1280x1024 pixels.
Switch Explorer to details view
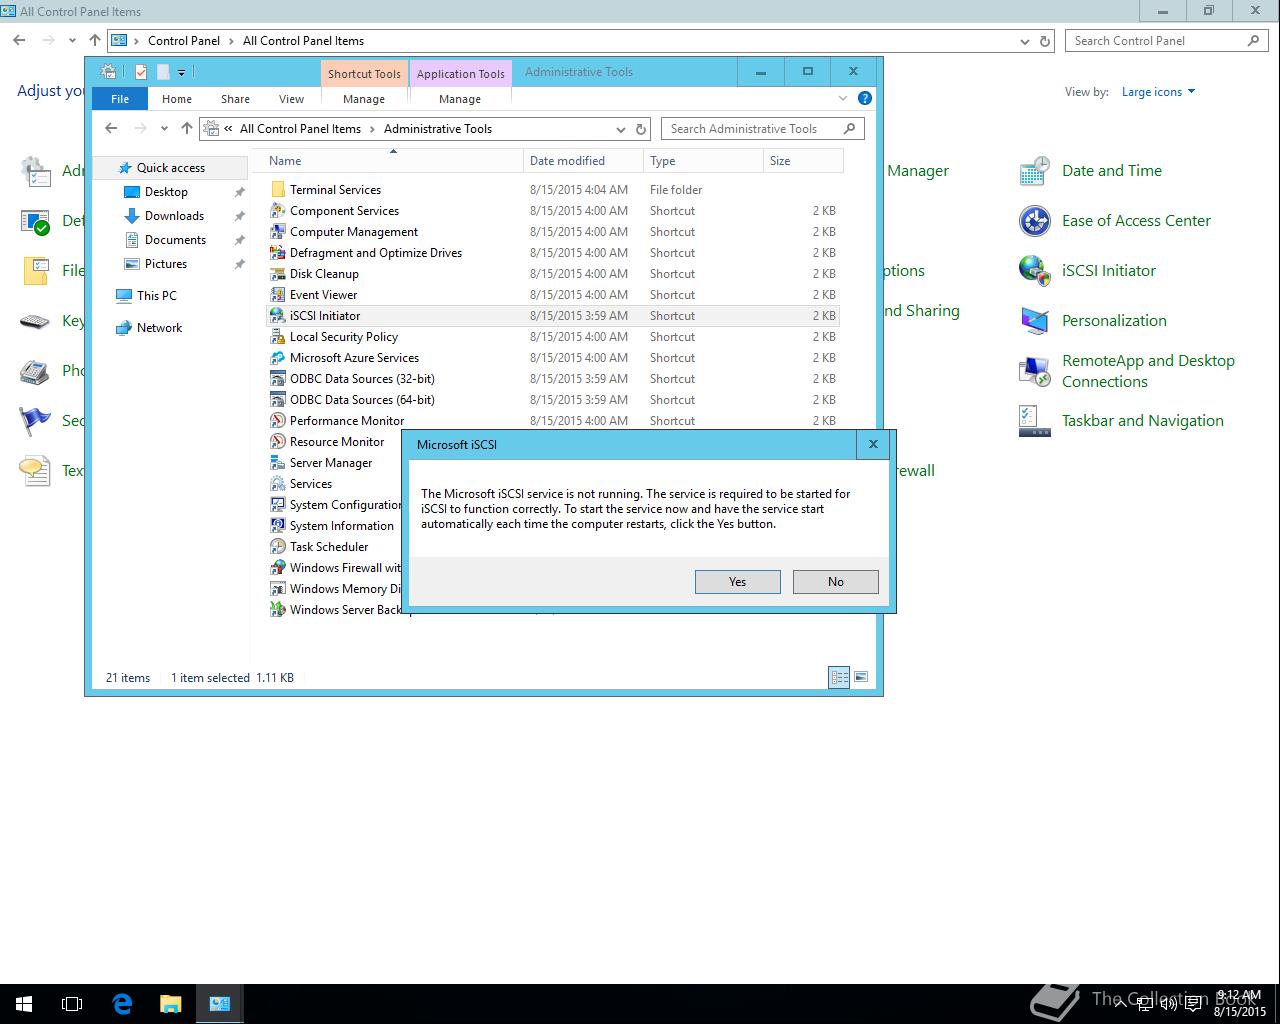pos(839,678)
